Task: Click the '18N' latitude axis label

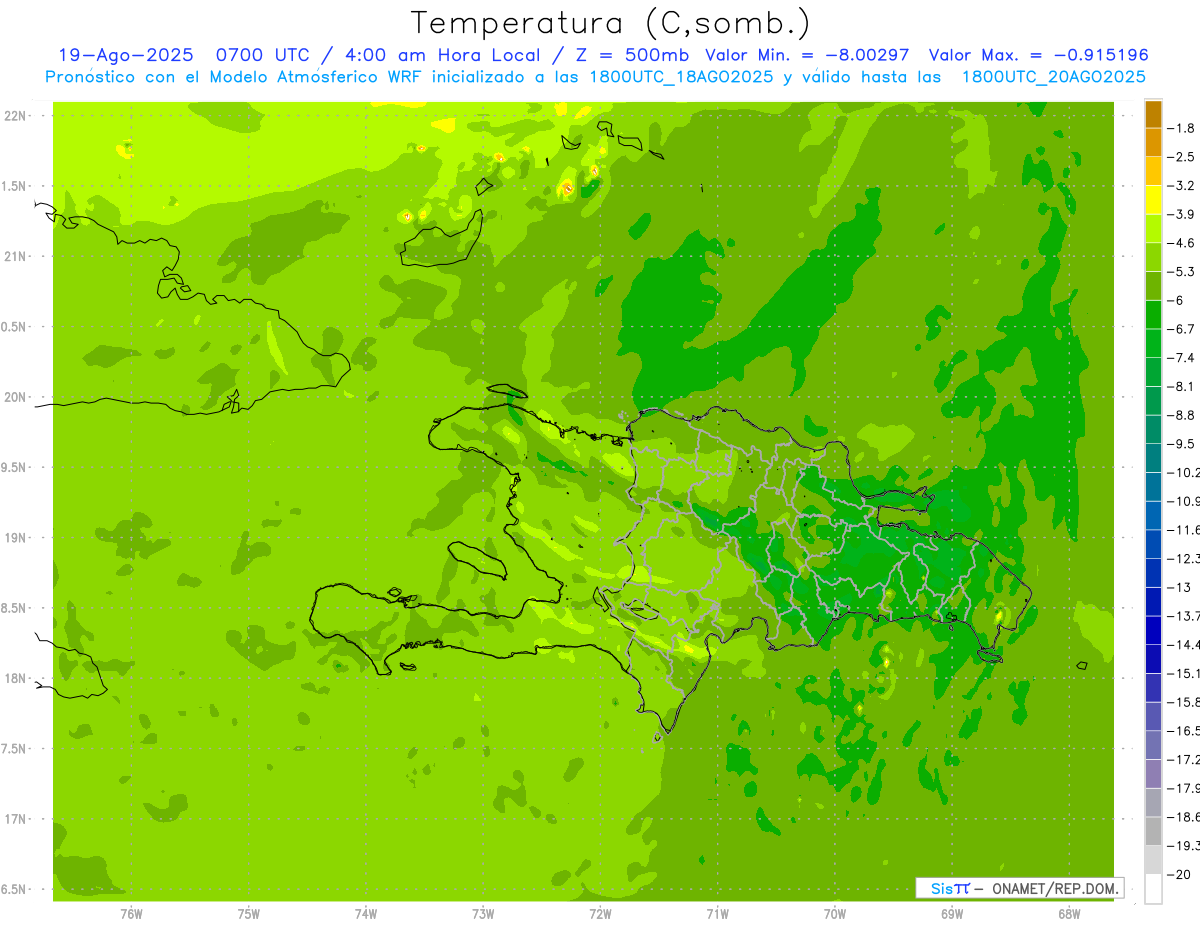Action: 17,678
